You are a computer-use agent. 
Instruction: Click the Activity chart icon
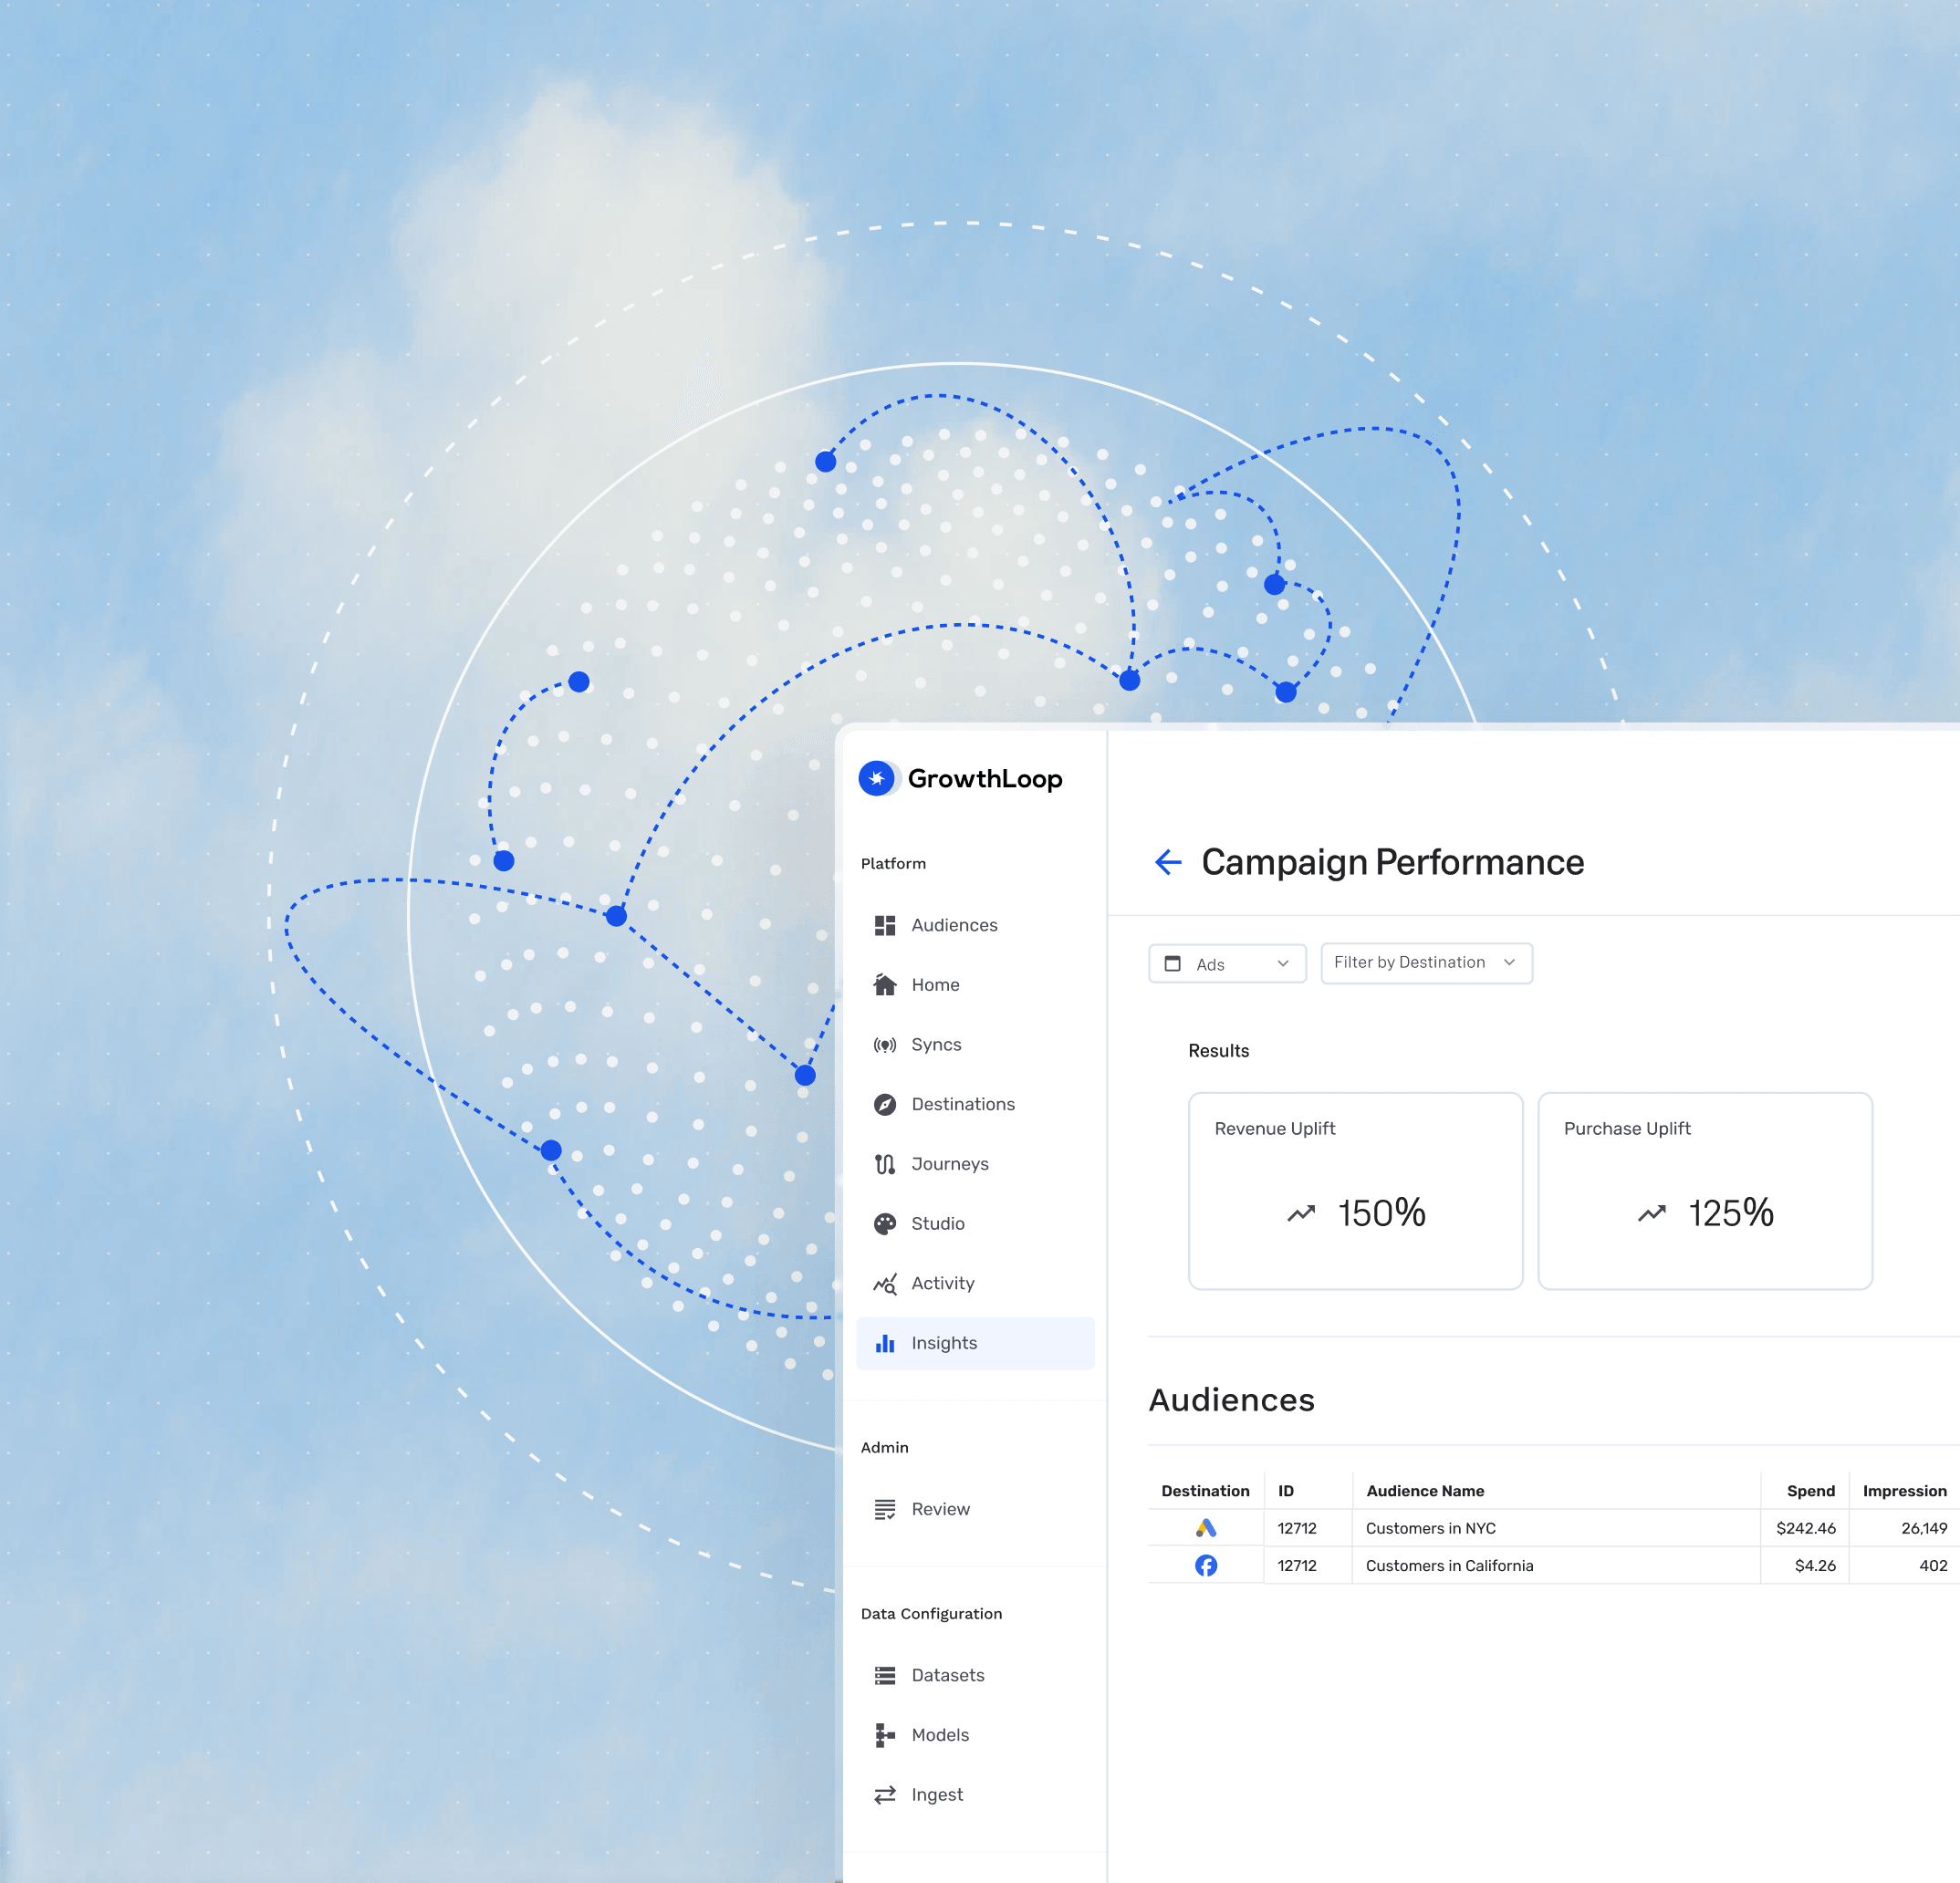tap(884, 1283)
